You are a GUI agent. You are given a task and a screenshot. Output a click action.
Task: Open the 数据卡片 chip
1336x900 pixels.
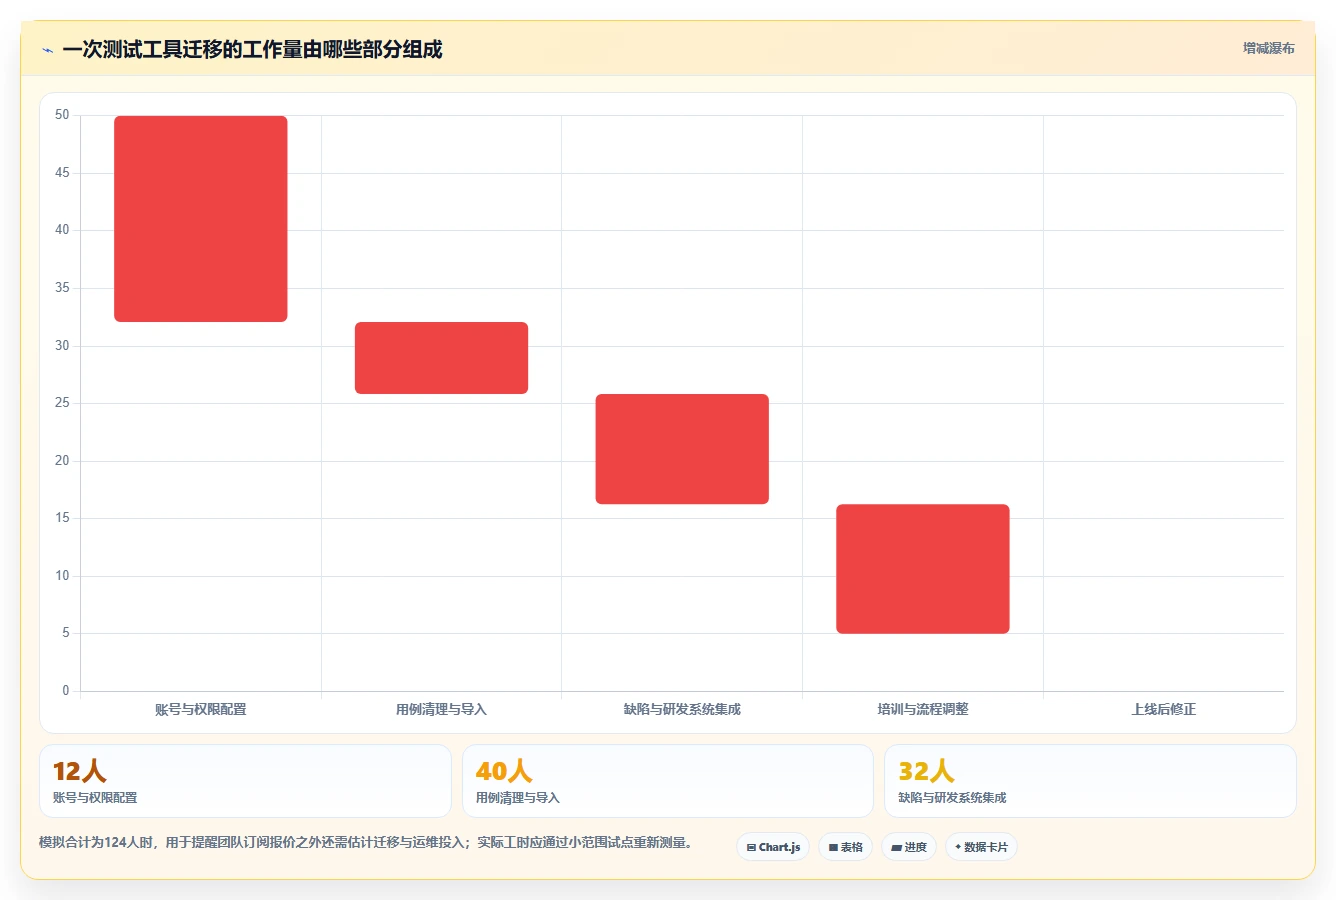pos(981,847)
